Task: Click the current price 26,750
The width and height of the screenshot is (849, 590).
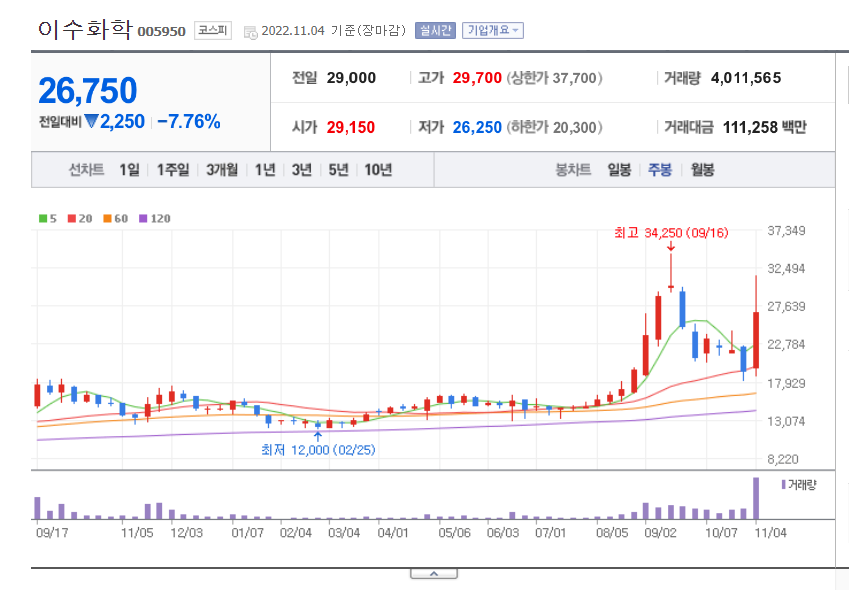Action: tap(88, 90)
